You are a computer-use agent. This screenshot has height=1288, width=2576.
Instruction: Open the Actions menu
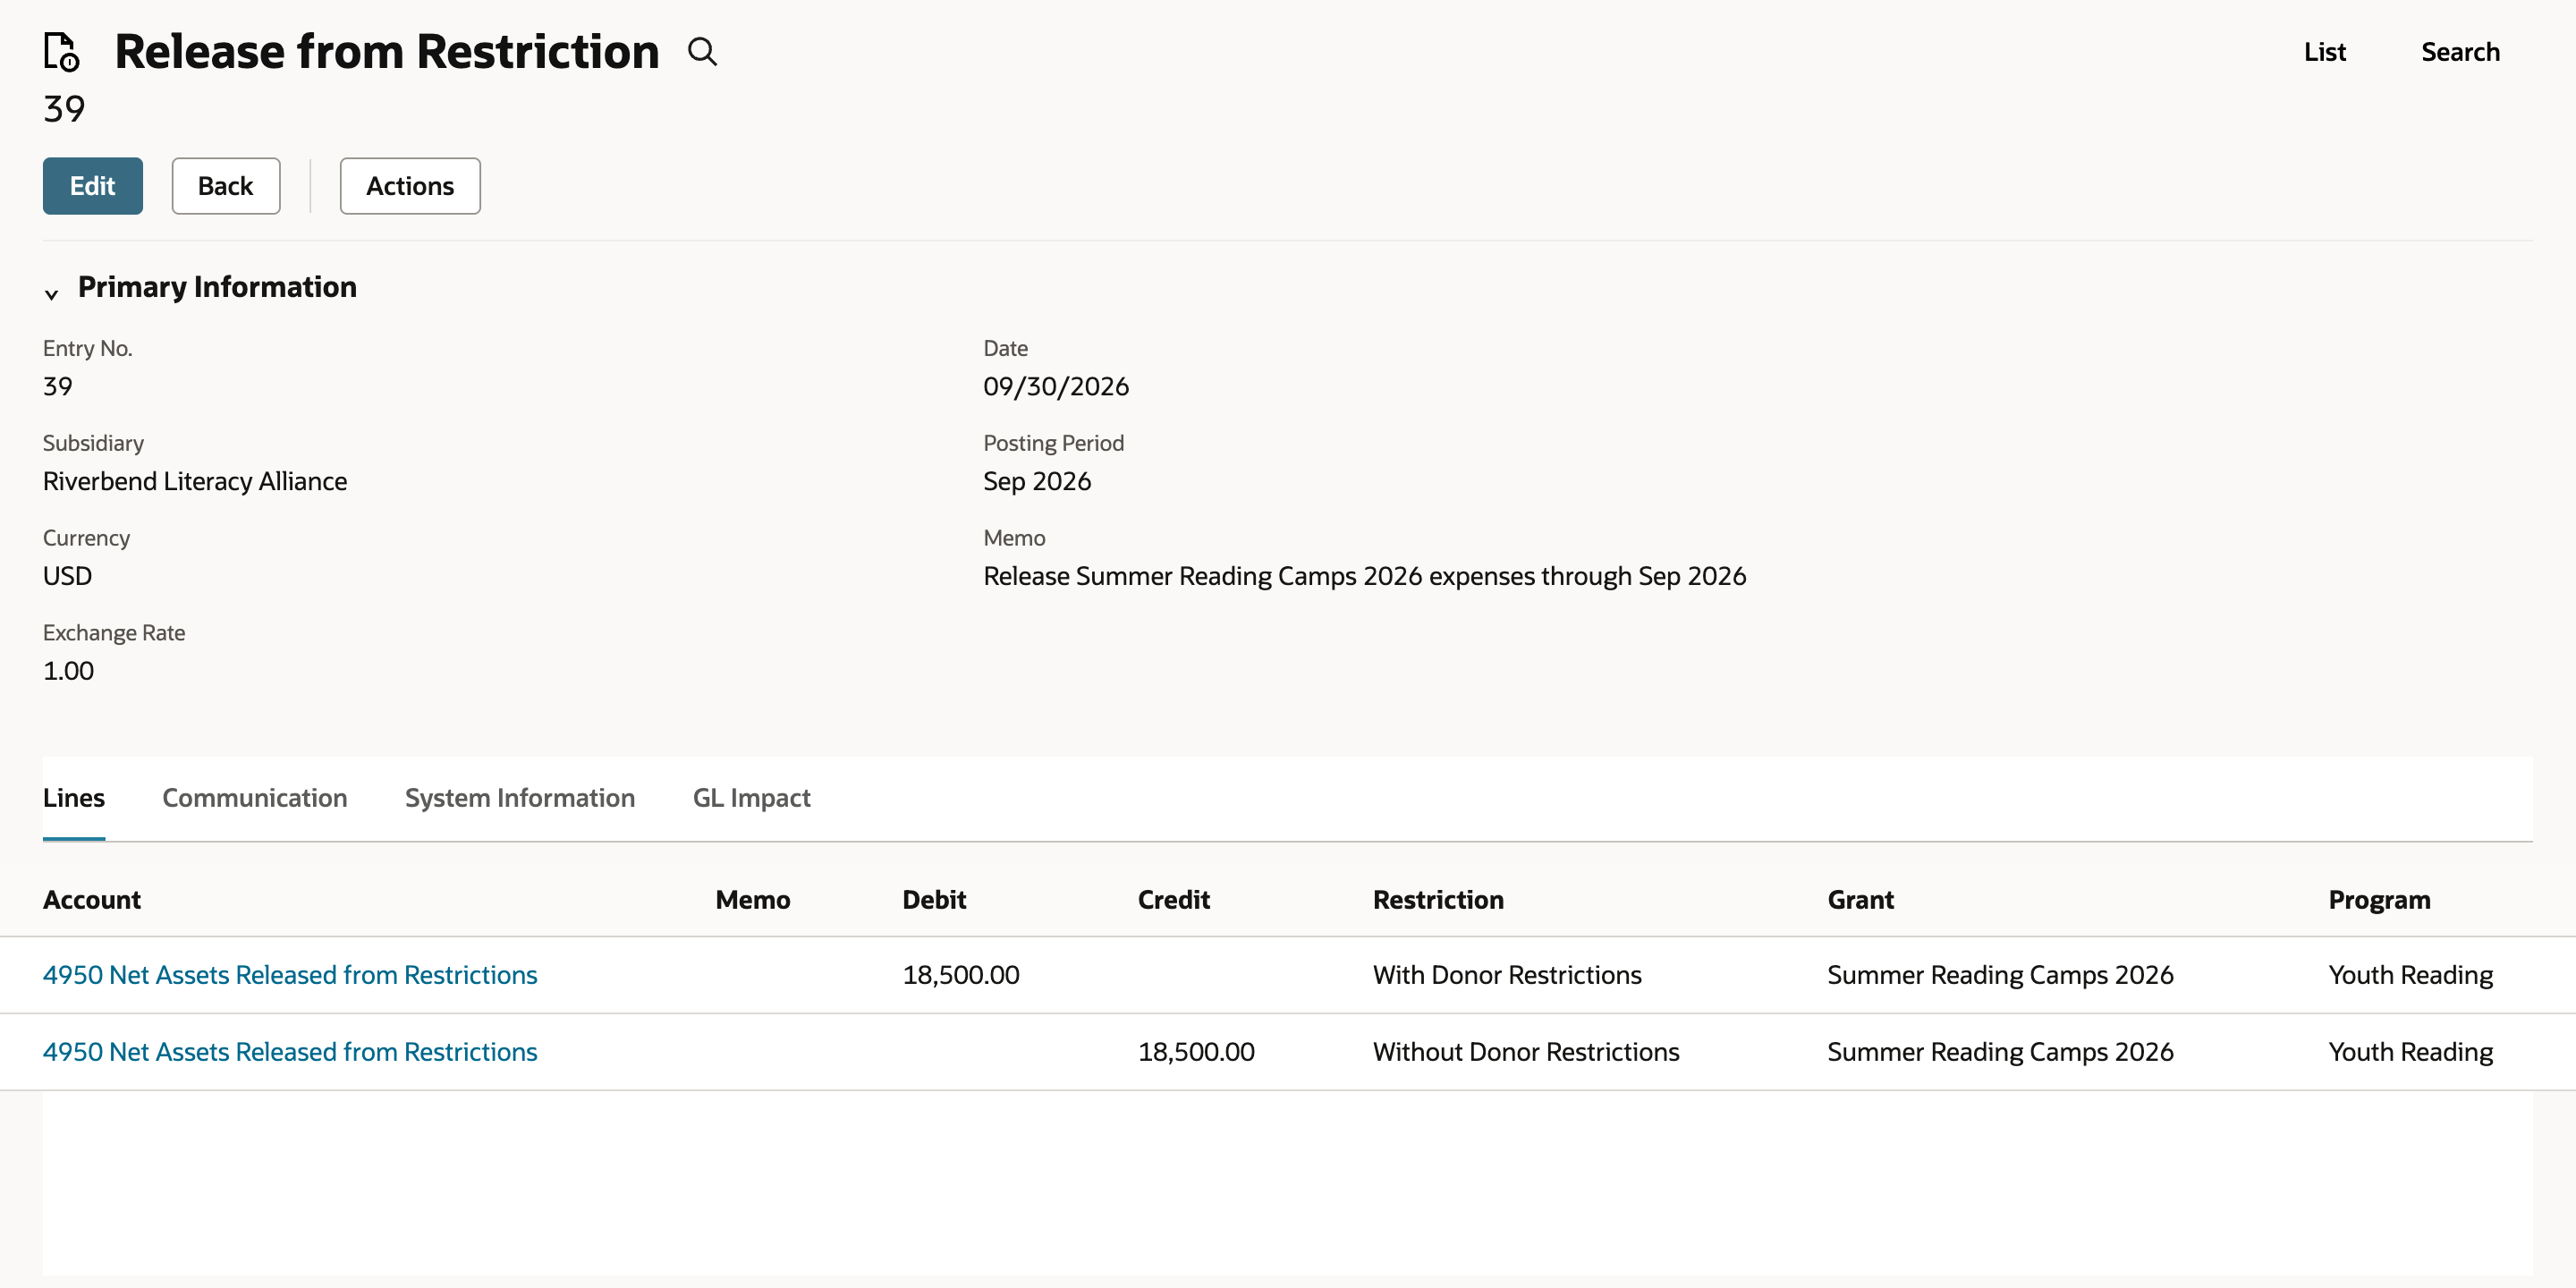click(410, 186)
